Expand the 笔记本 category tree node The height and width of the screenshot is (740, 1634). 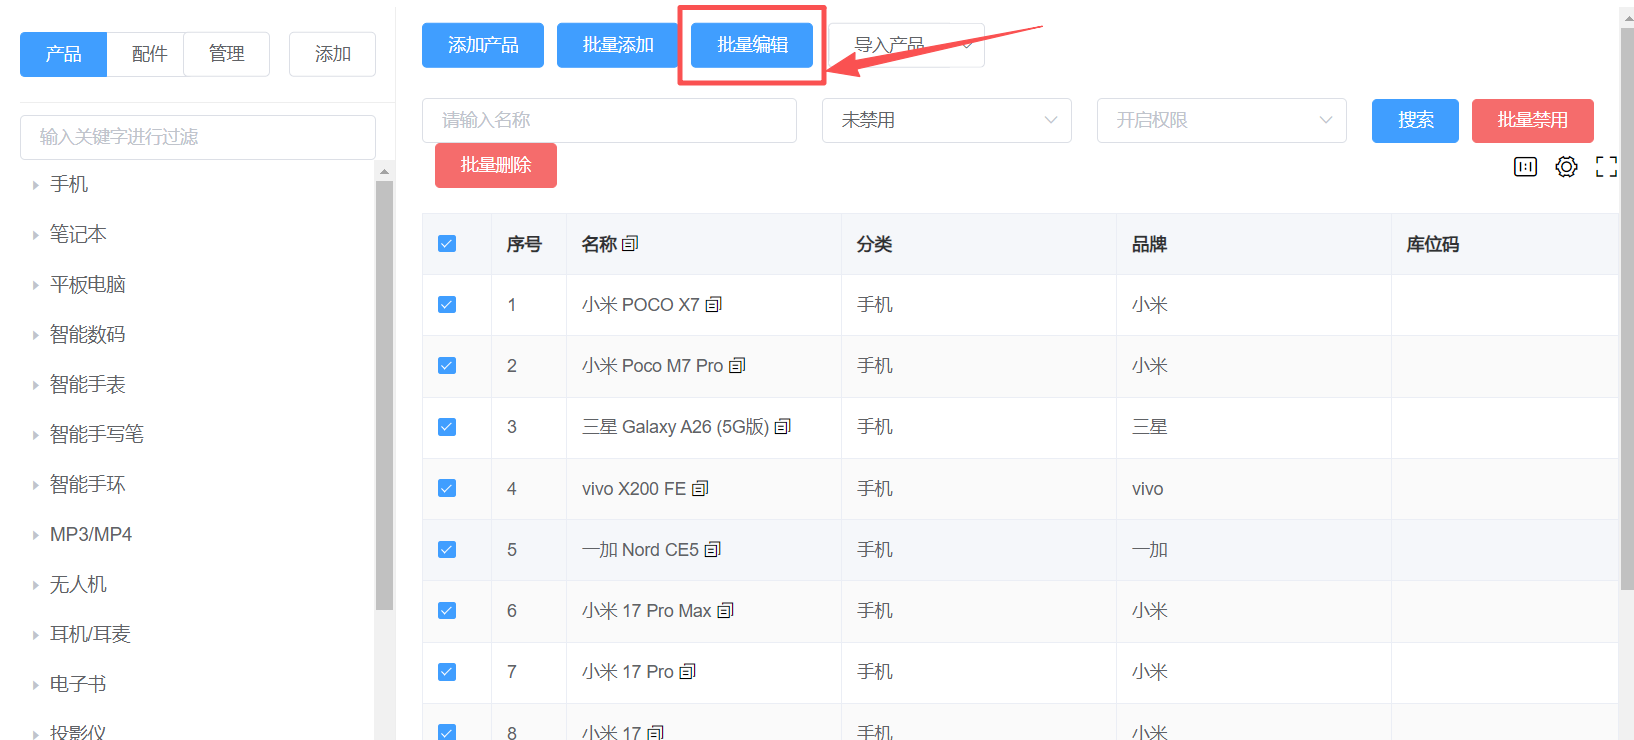(36, 235)
